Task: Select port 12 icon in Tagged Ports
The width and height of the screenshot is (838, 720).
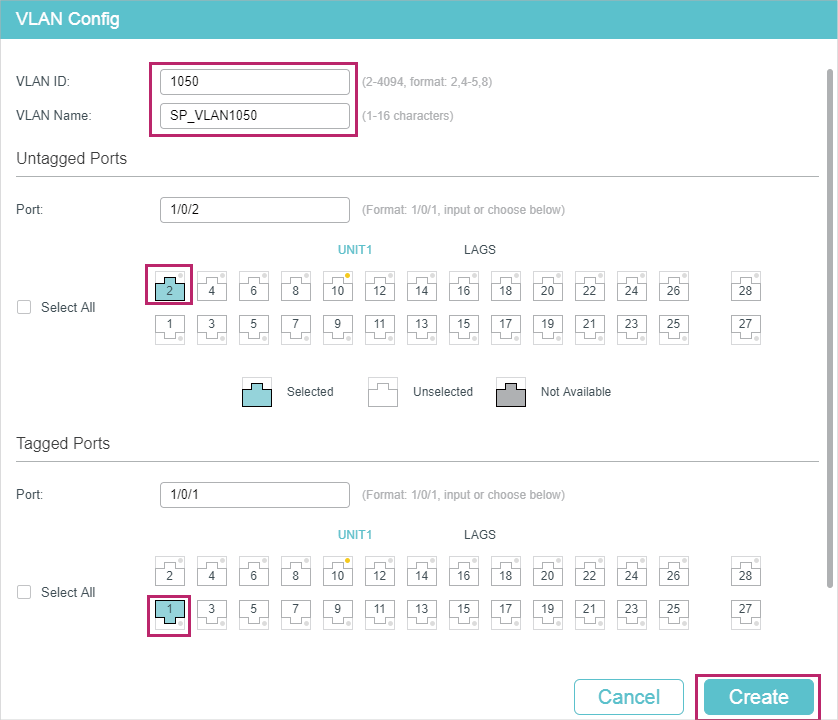Action: pyautogui.click(x=379, y=571)
